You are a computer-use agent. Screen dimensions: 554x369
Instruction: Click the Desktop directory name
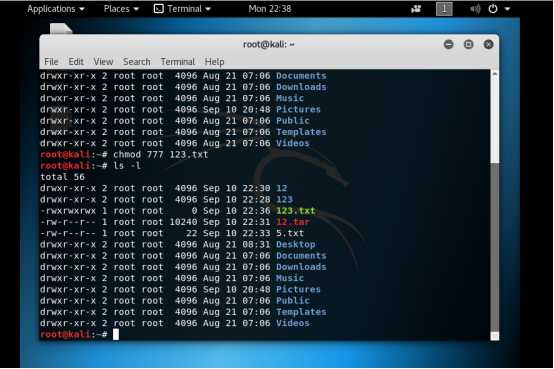(x=296, y=245)
